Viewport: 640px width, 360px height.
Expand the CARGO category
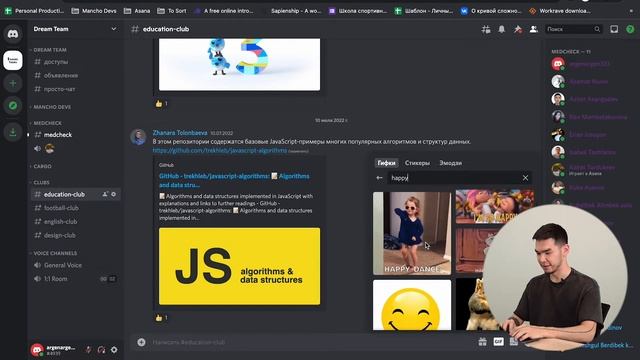point(41,167)
